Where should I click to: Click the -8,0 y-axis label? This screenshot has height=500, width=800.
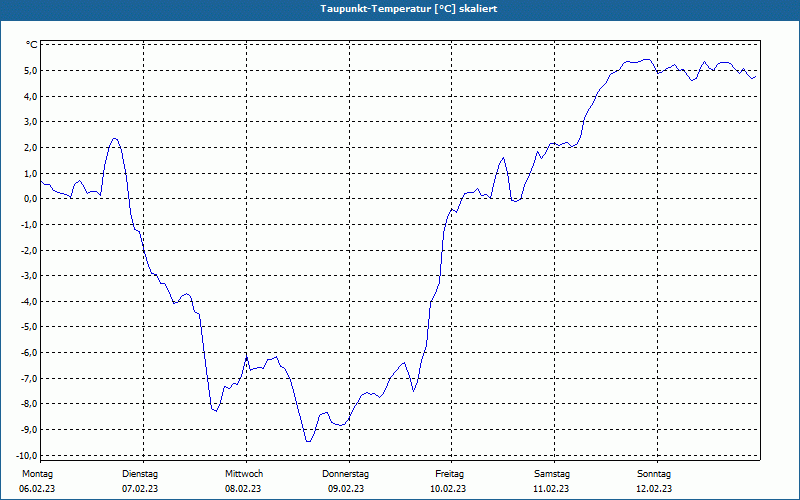pyautogui.click(x=29, y=404)
